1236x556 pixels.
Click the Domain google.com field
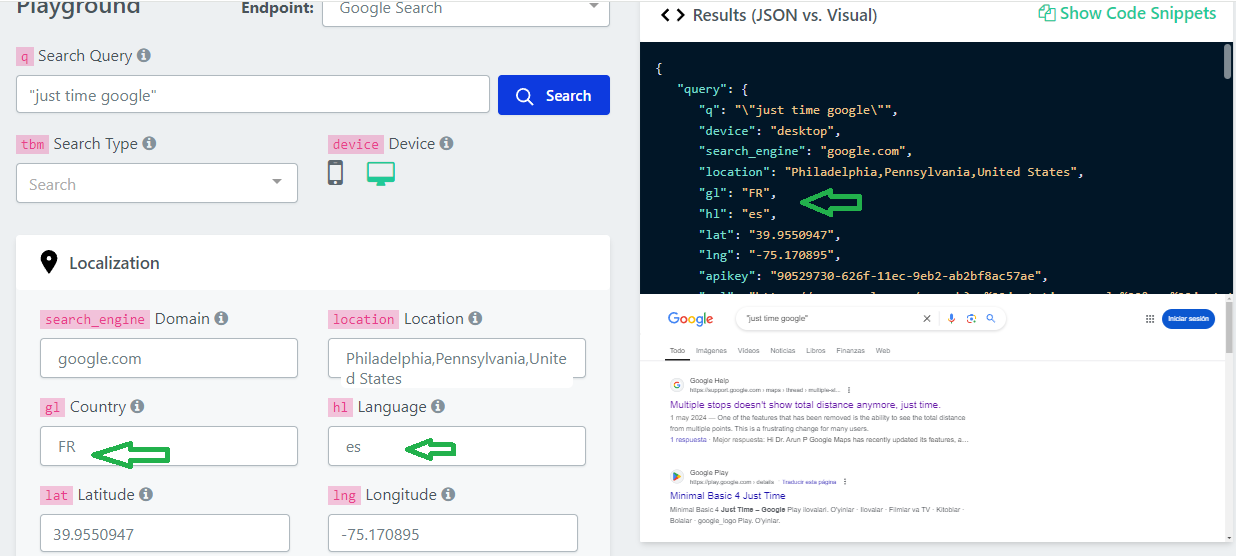[x=169, y=358]
